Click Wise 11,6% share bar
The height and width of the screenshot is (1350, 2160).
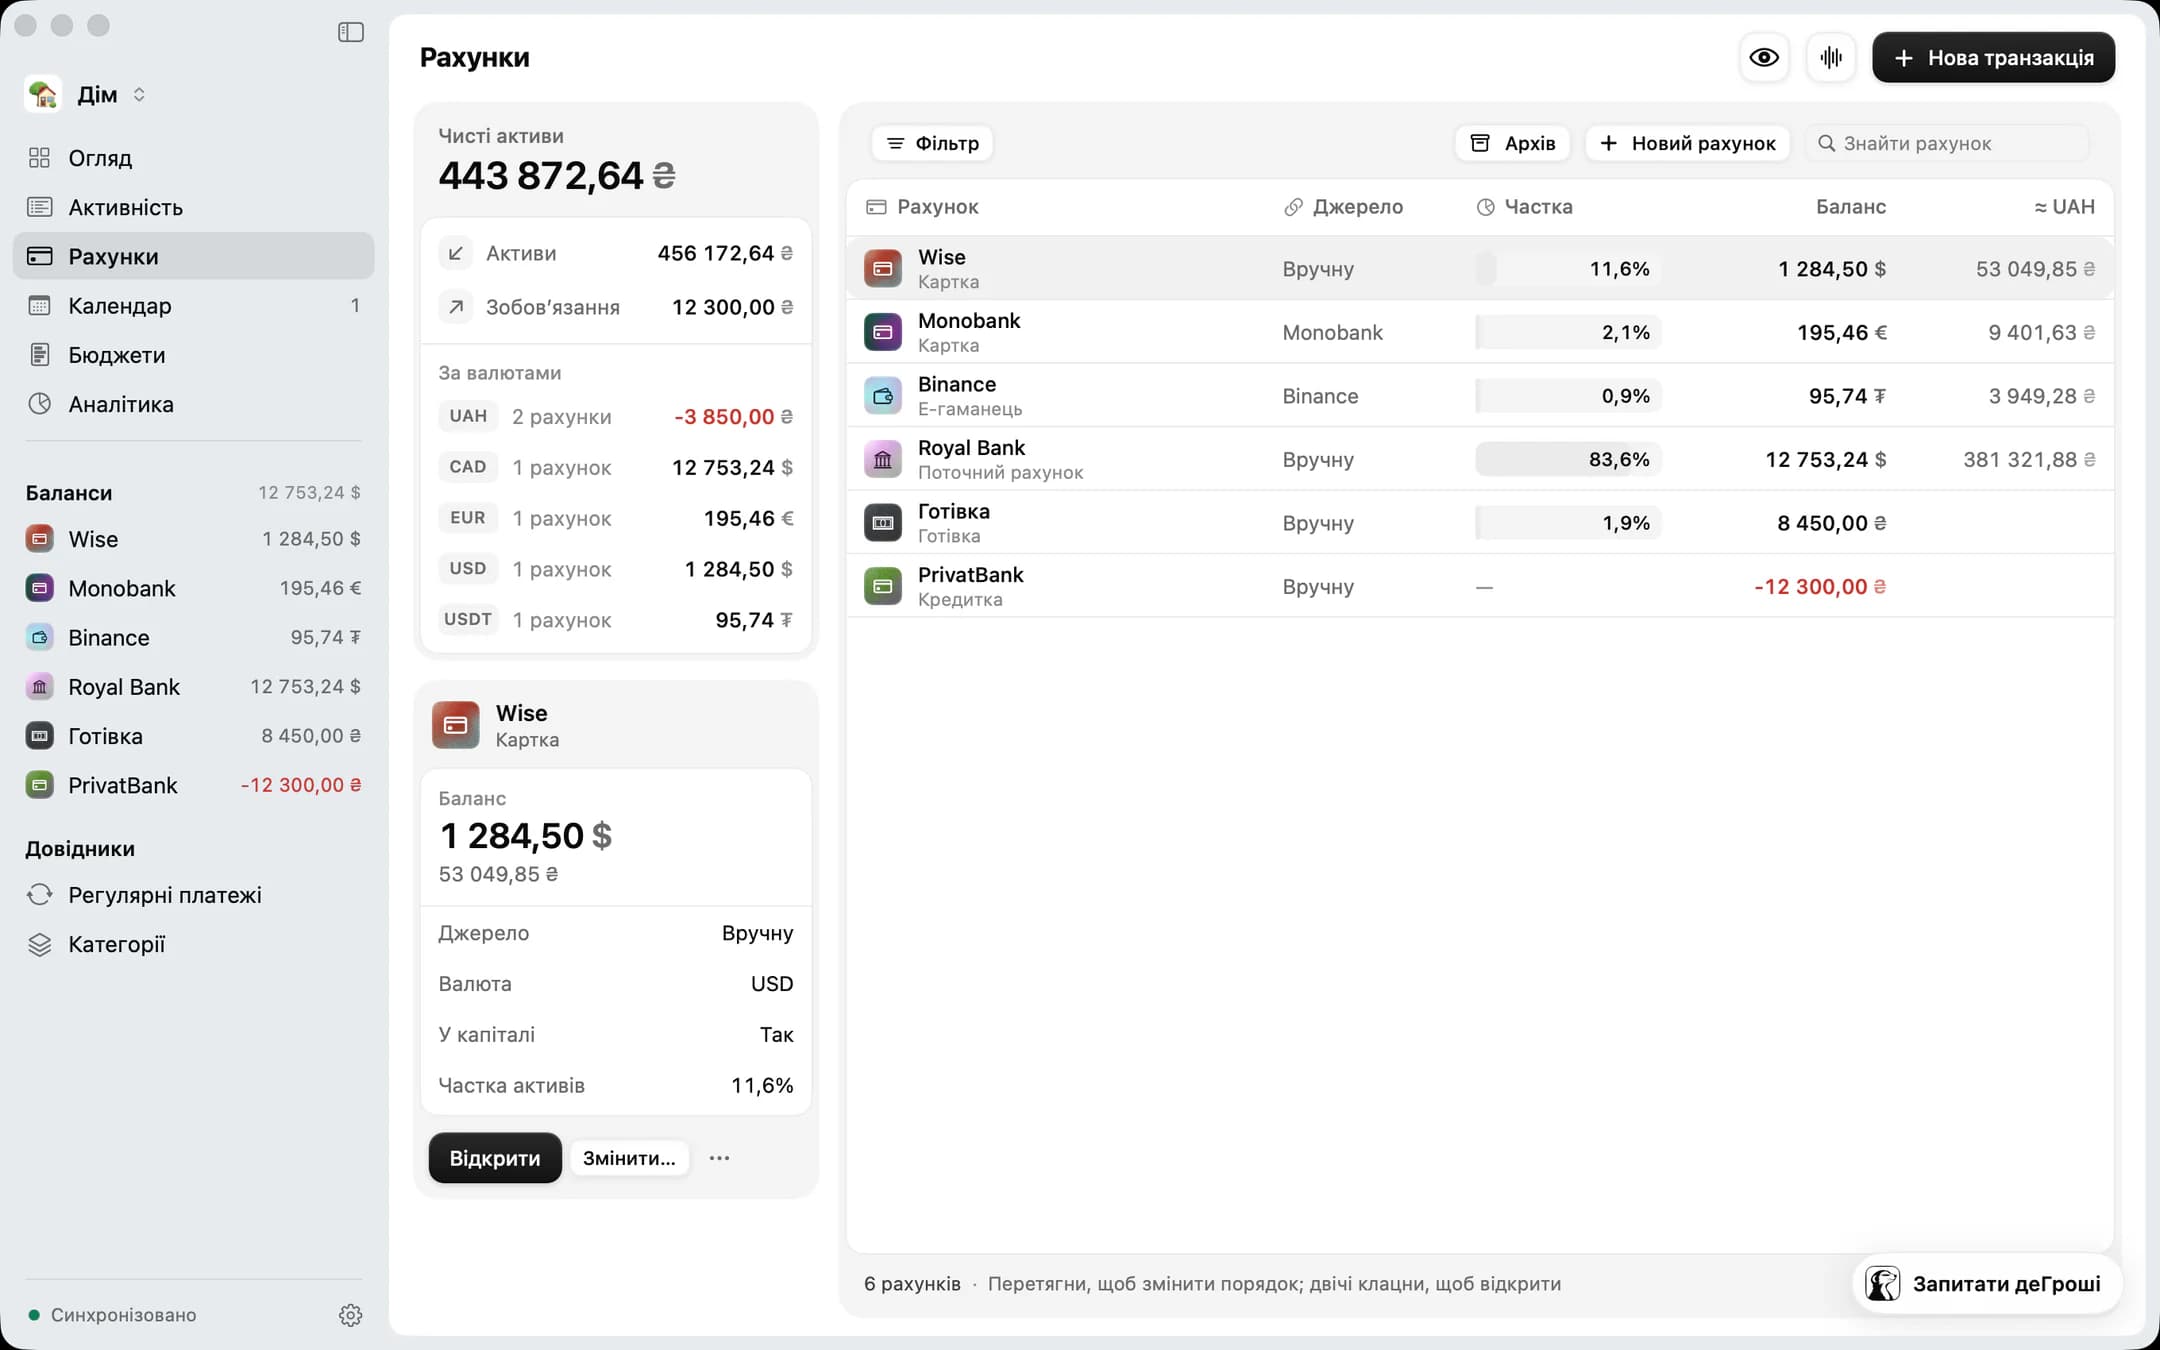(x=1568, y=269)
